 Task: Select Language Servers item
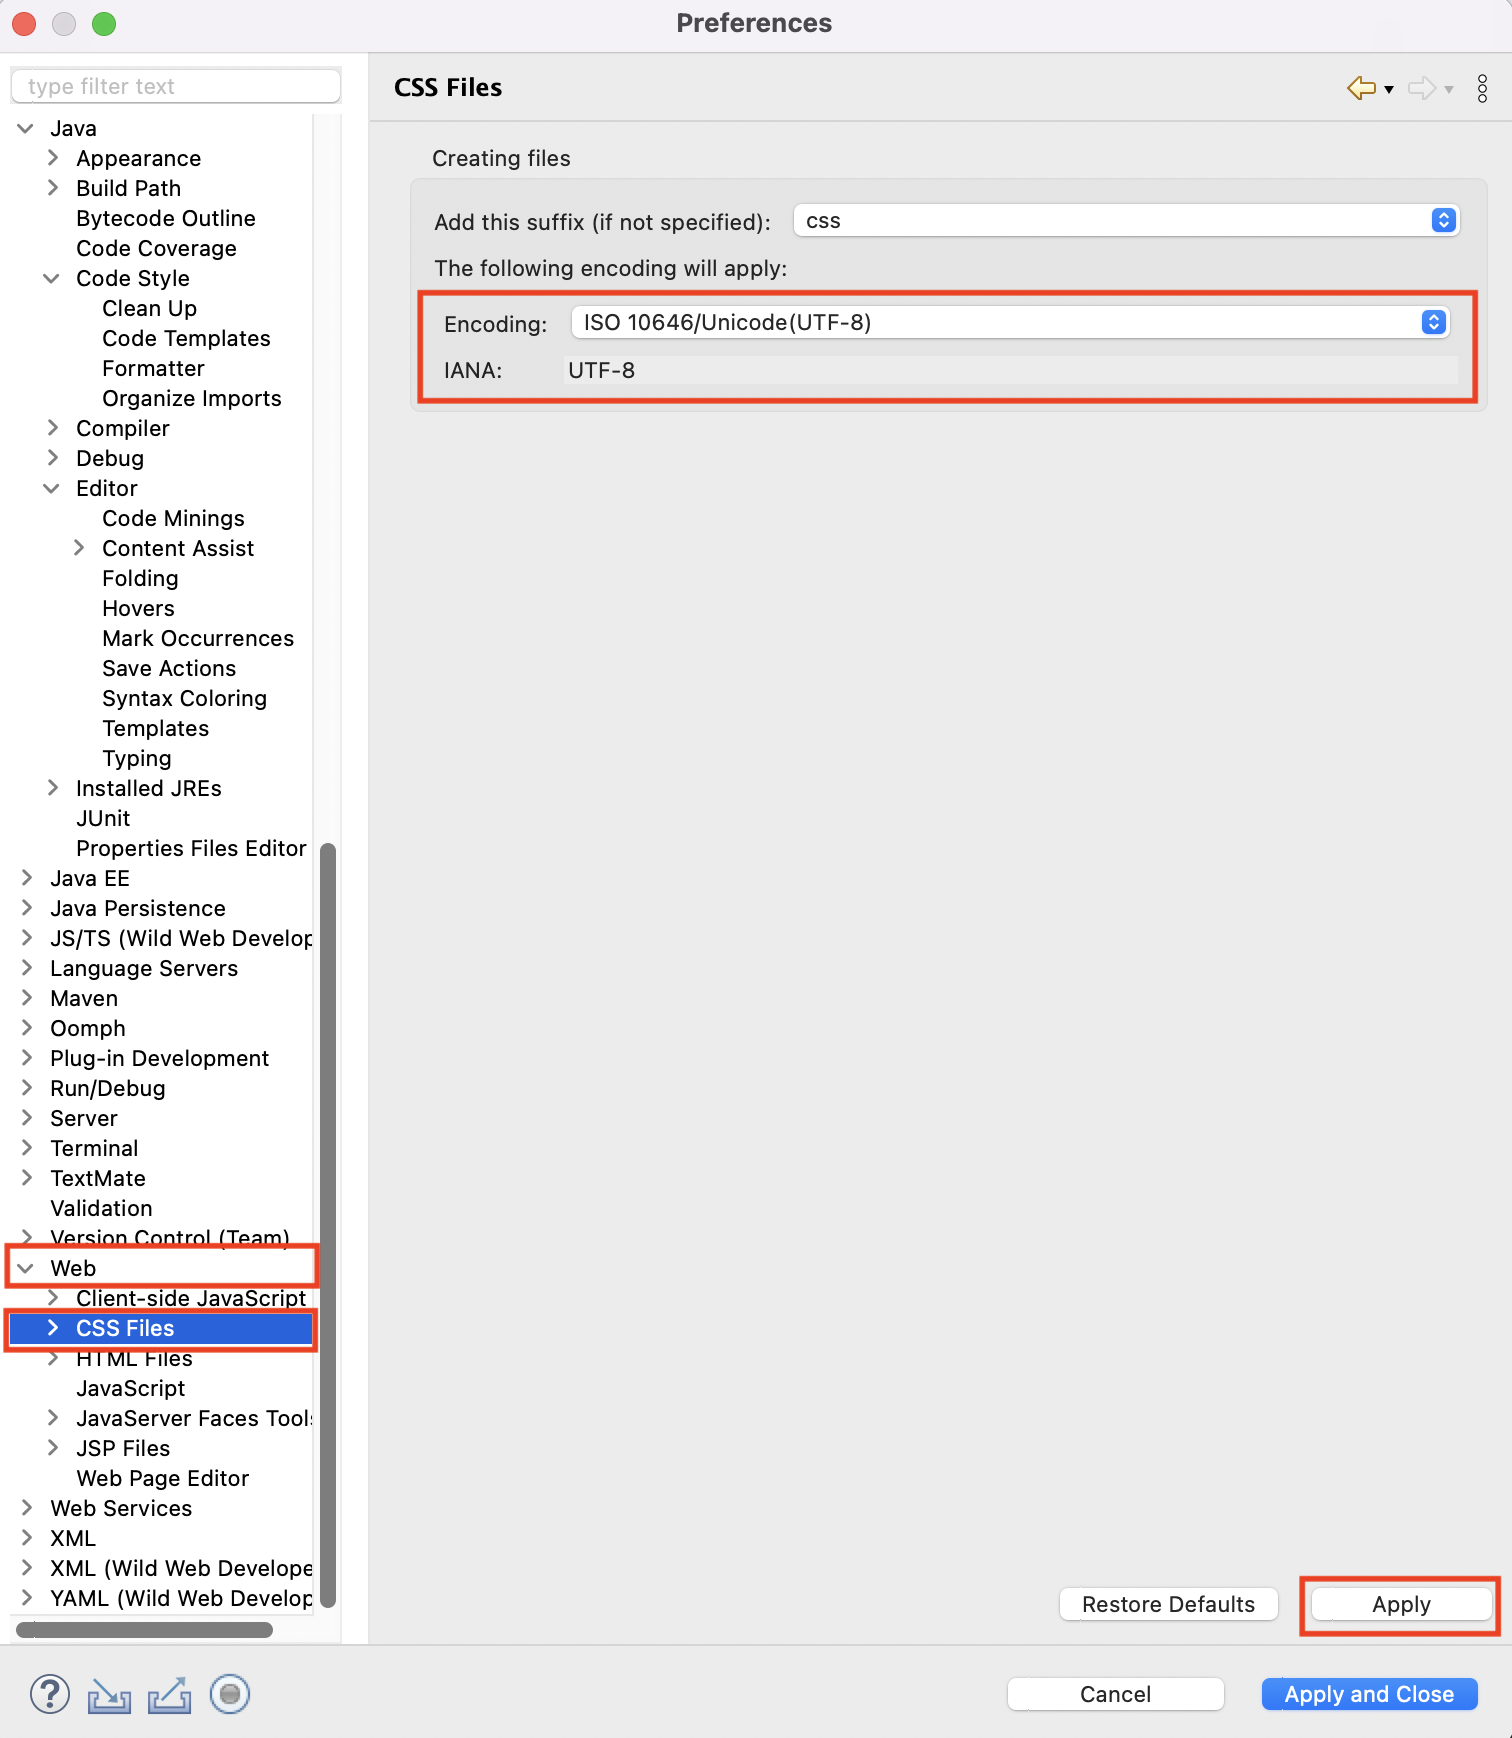point(144,968)
